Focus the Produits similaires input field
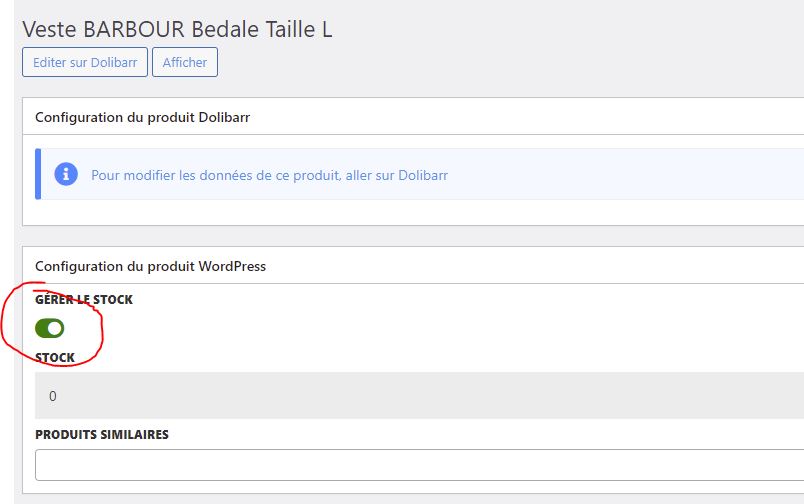 point(419,465)
